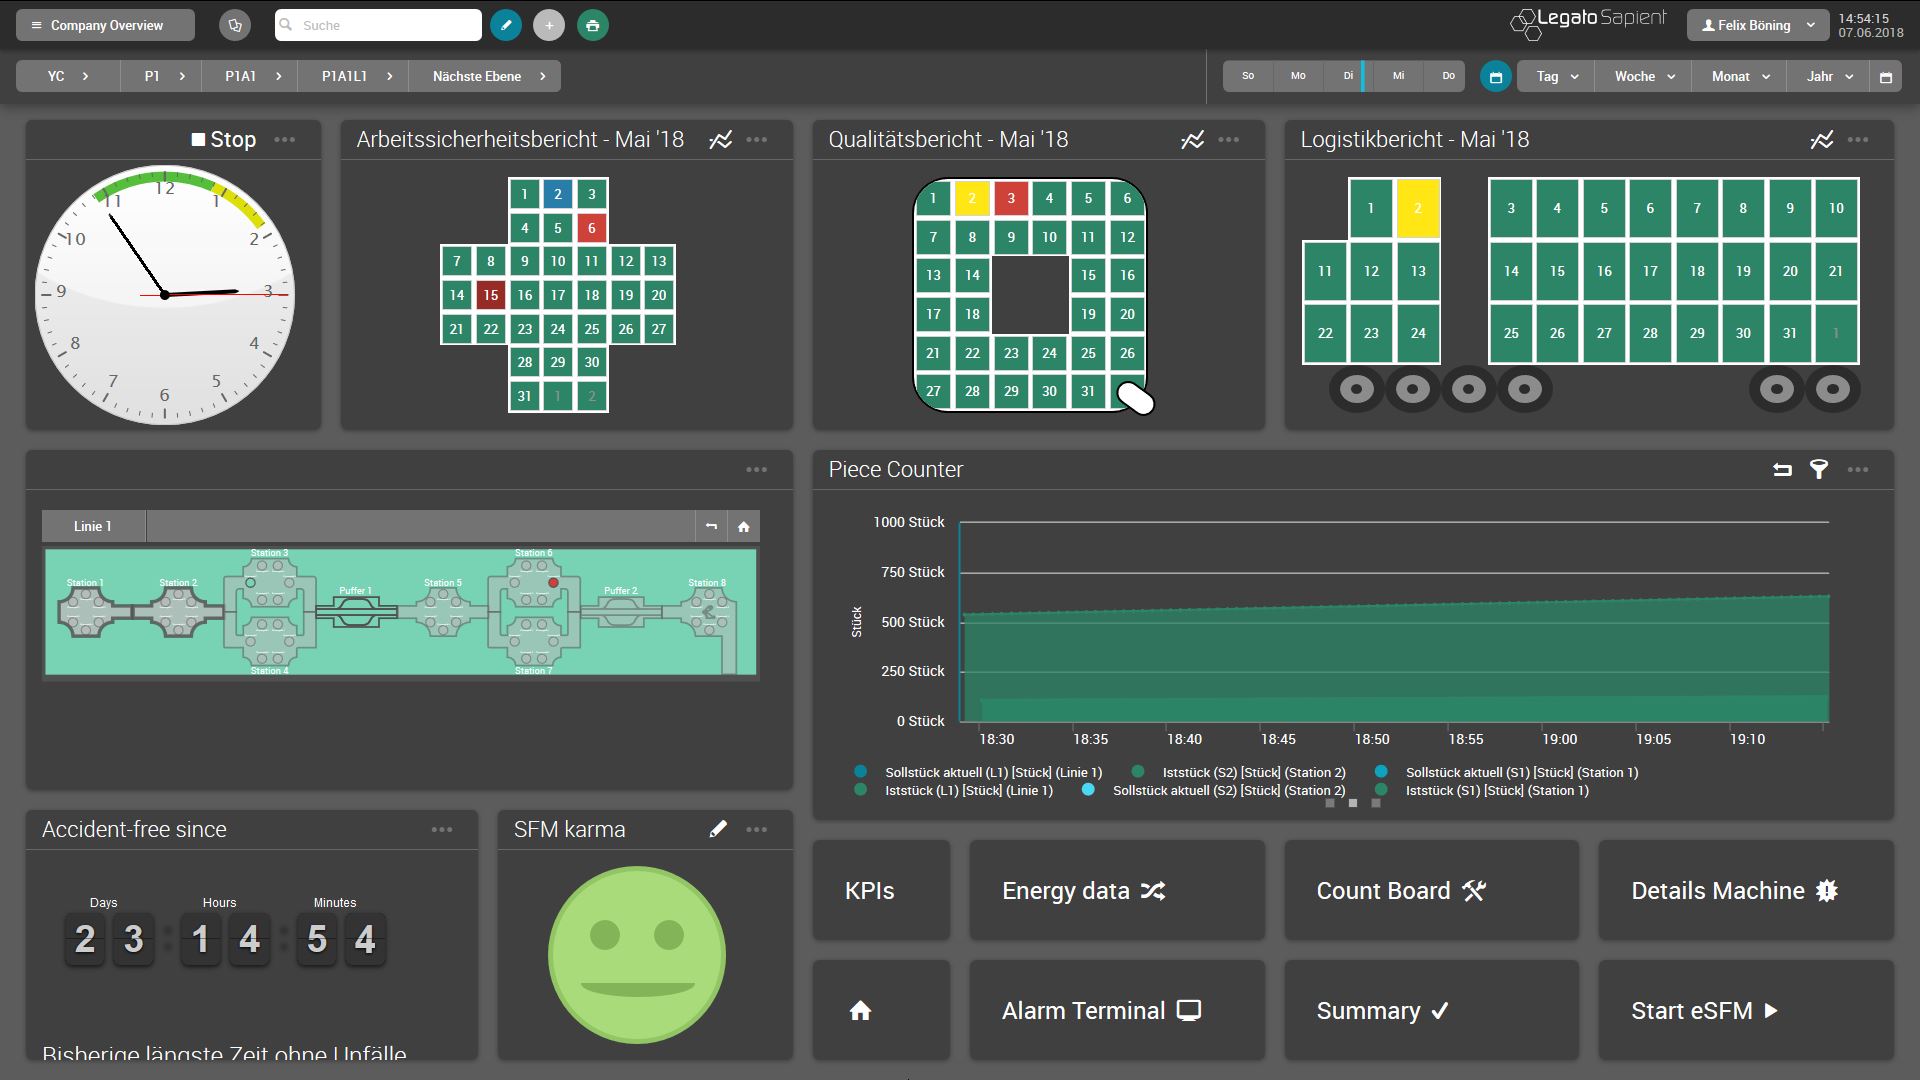Open the Nächste Ebene breadcrumb

point(485,76)
